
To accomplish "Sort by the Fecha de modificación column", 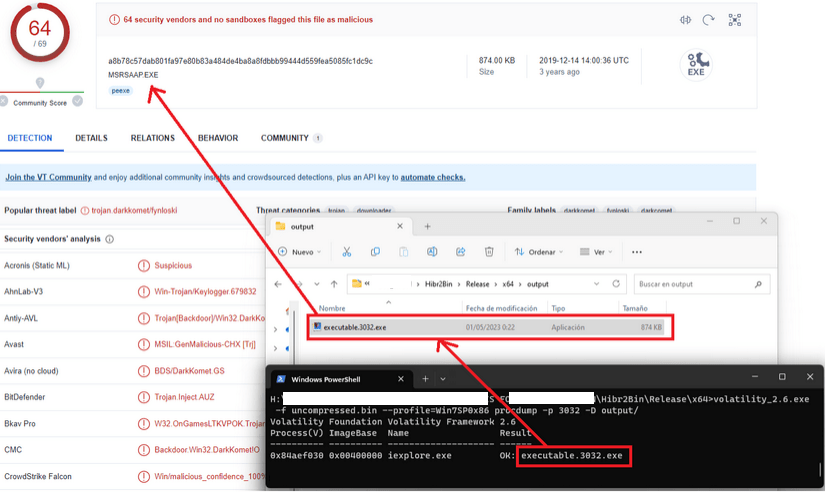I will [x=501, y=308].
